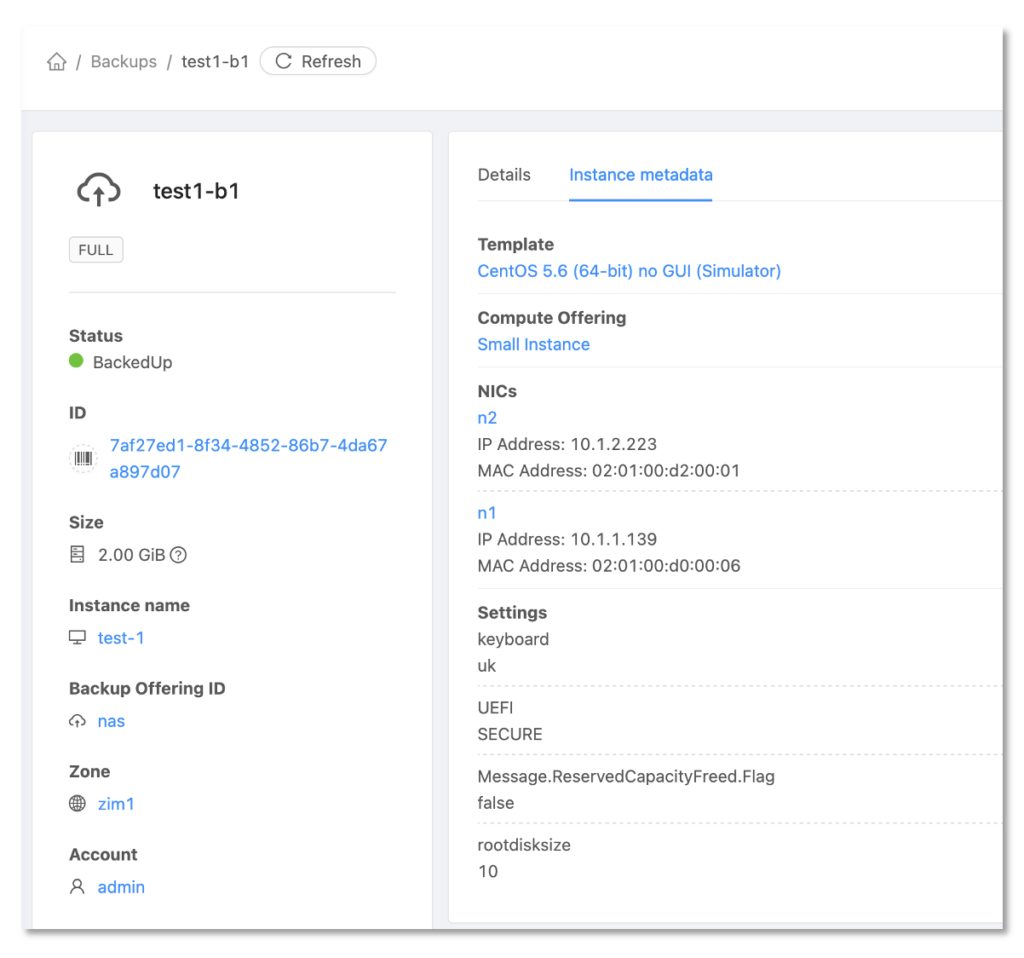The width and height of the screenshot is (1024, 958).
Task: Click the globe icon beside zim1
Action: [77, 803]
